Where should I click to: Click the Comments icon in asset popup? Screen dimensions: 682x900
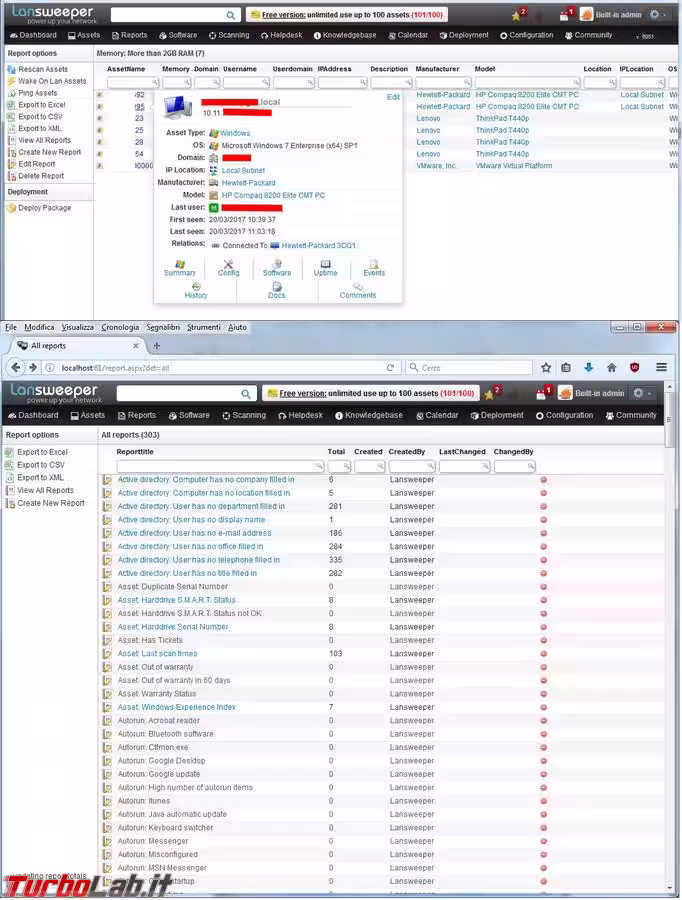[x=357, y=290]
